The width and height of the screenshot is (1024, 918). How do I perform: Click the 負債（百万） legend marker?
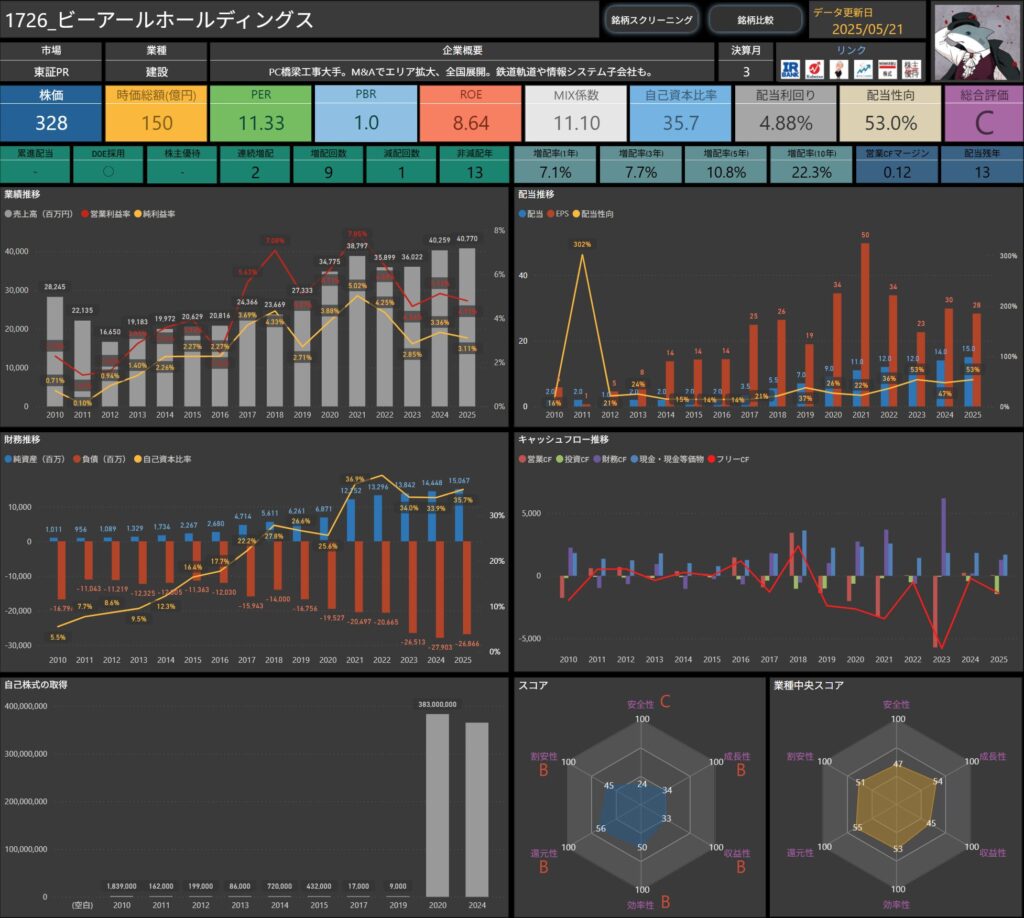click(77, 460)
